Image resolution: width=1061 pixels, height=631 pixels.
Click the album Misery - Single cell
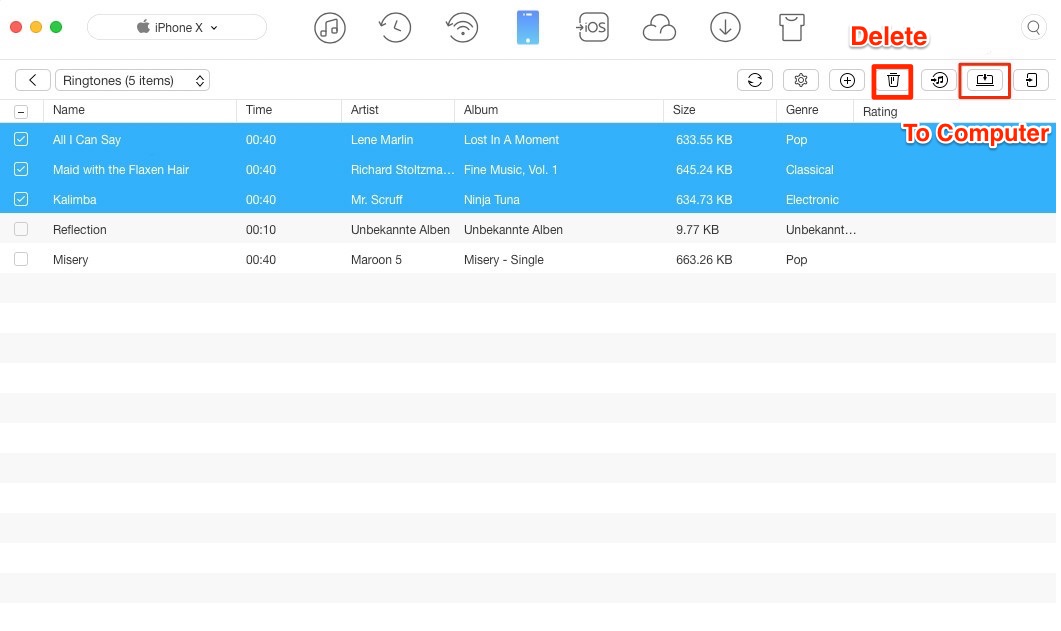[503, 260]
